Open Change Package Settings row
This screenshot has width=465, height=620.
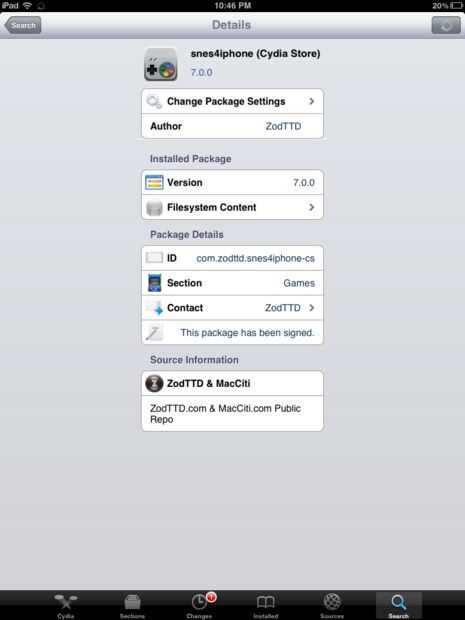coord(232,101)
